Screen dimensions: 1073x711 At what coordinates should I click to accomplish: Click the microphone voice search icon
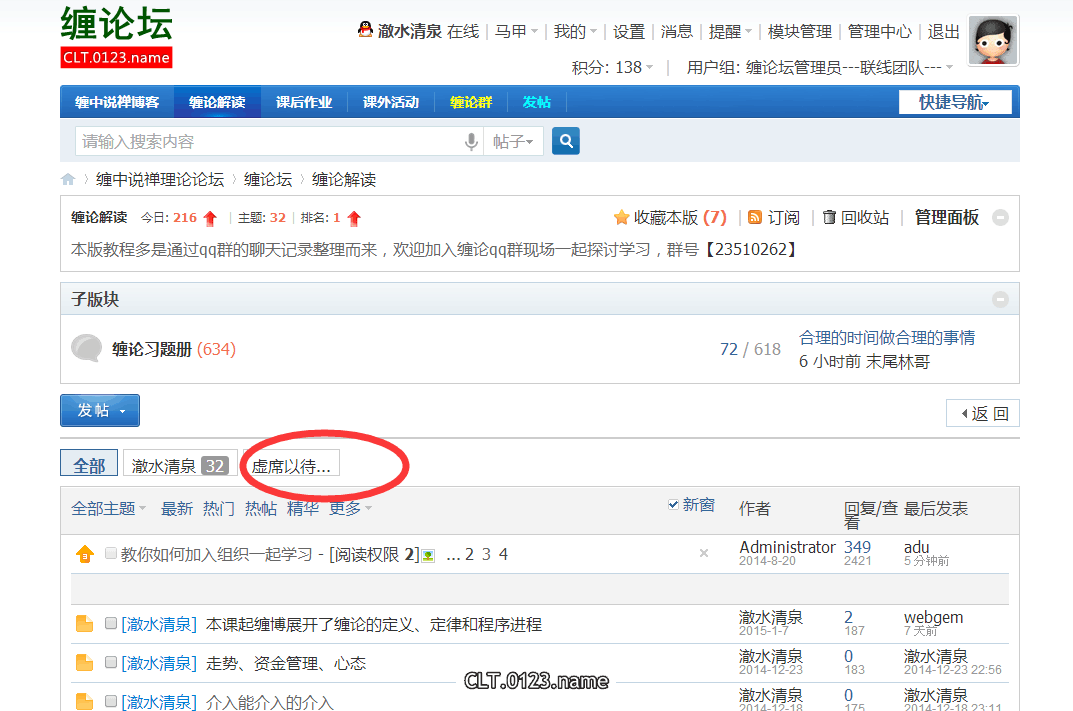pyautogui.click(x=471, y=142)
